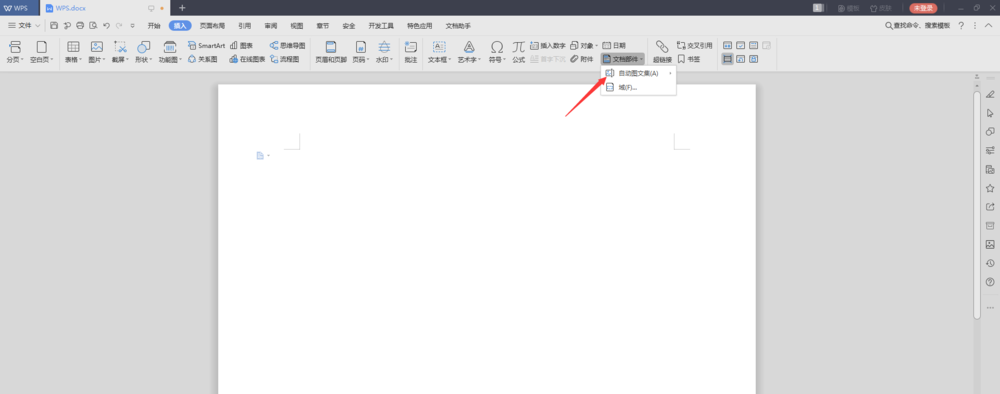Viewport: 1000px width, 394px height.
Task: Click the vertical scrollbar of the document
Action: (x=976, y=204)
